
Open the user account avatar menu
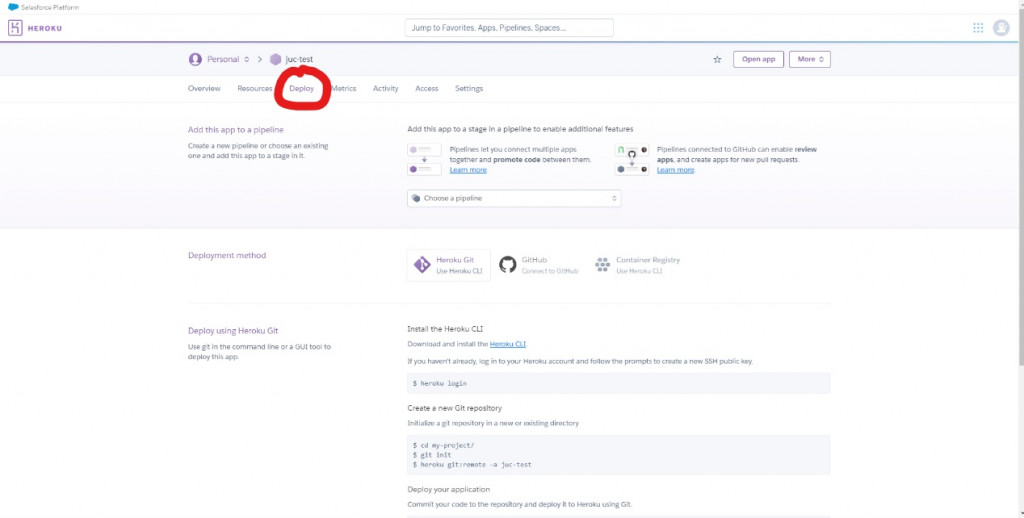(x=1001, y=27)
